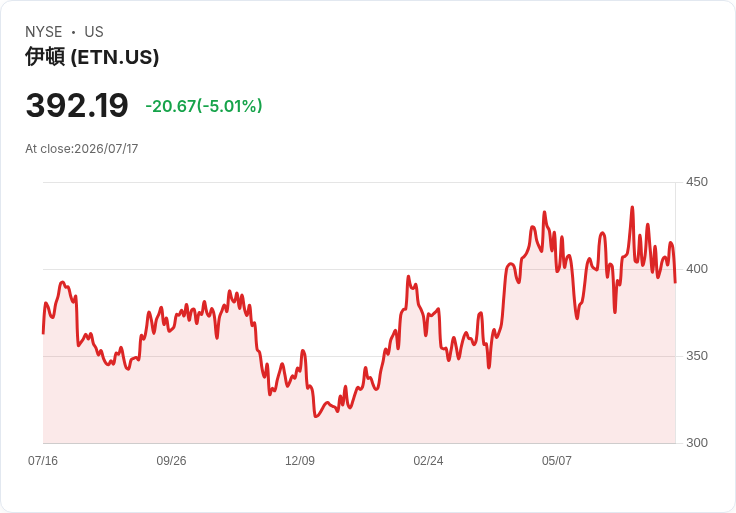Click the At close:2026/07/17 timestamp
736x513 pixels.
click(x=82, y=149)
